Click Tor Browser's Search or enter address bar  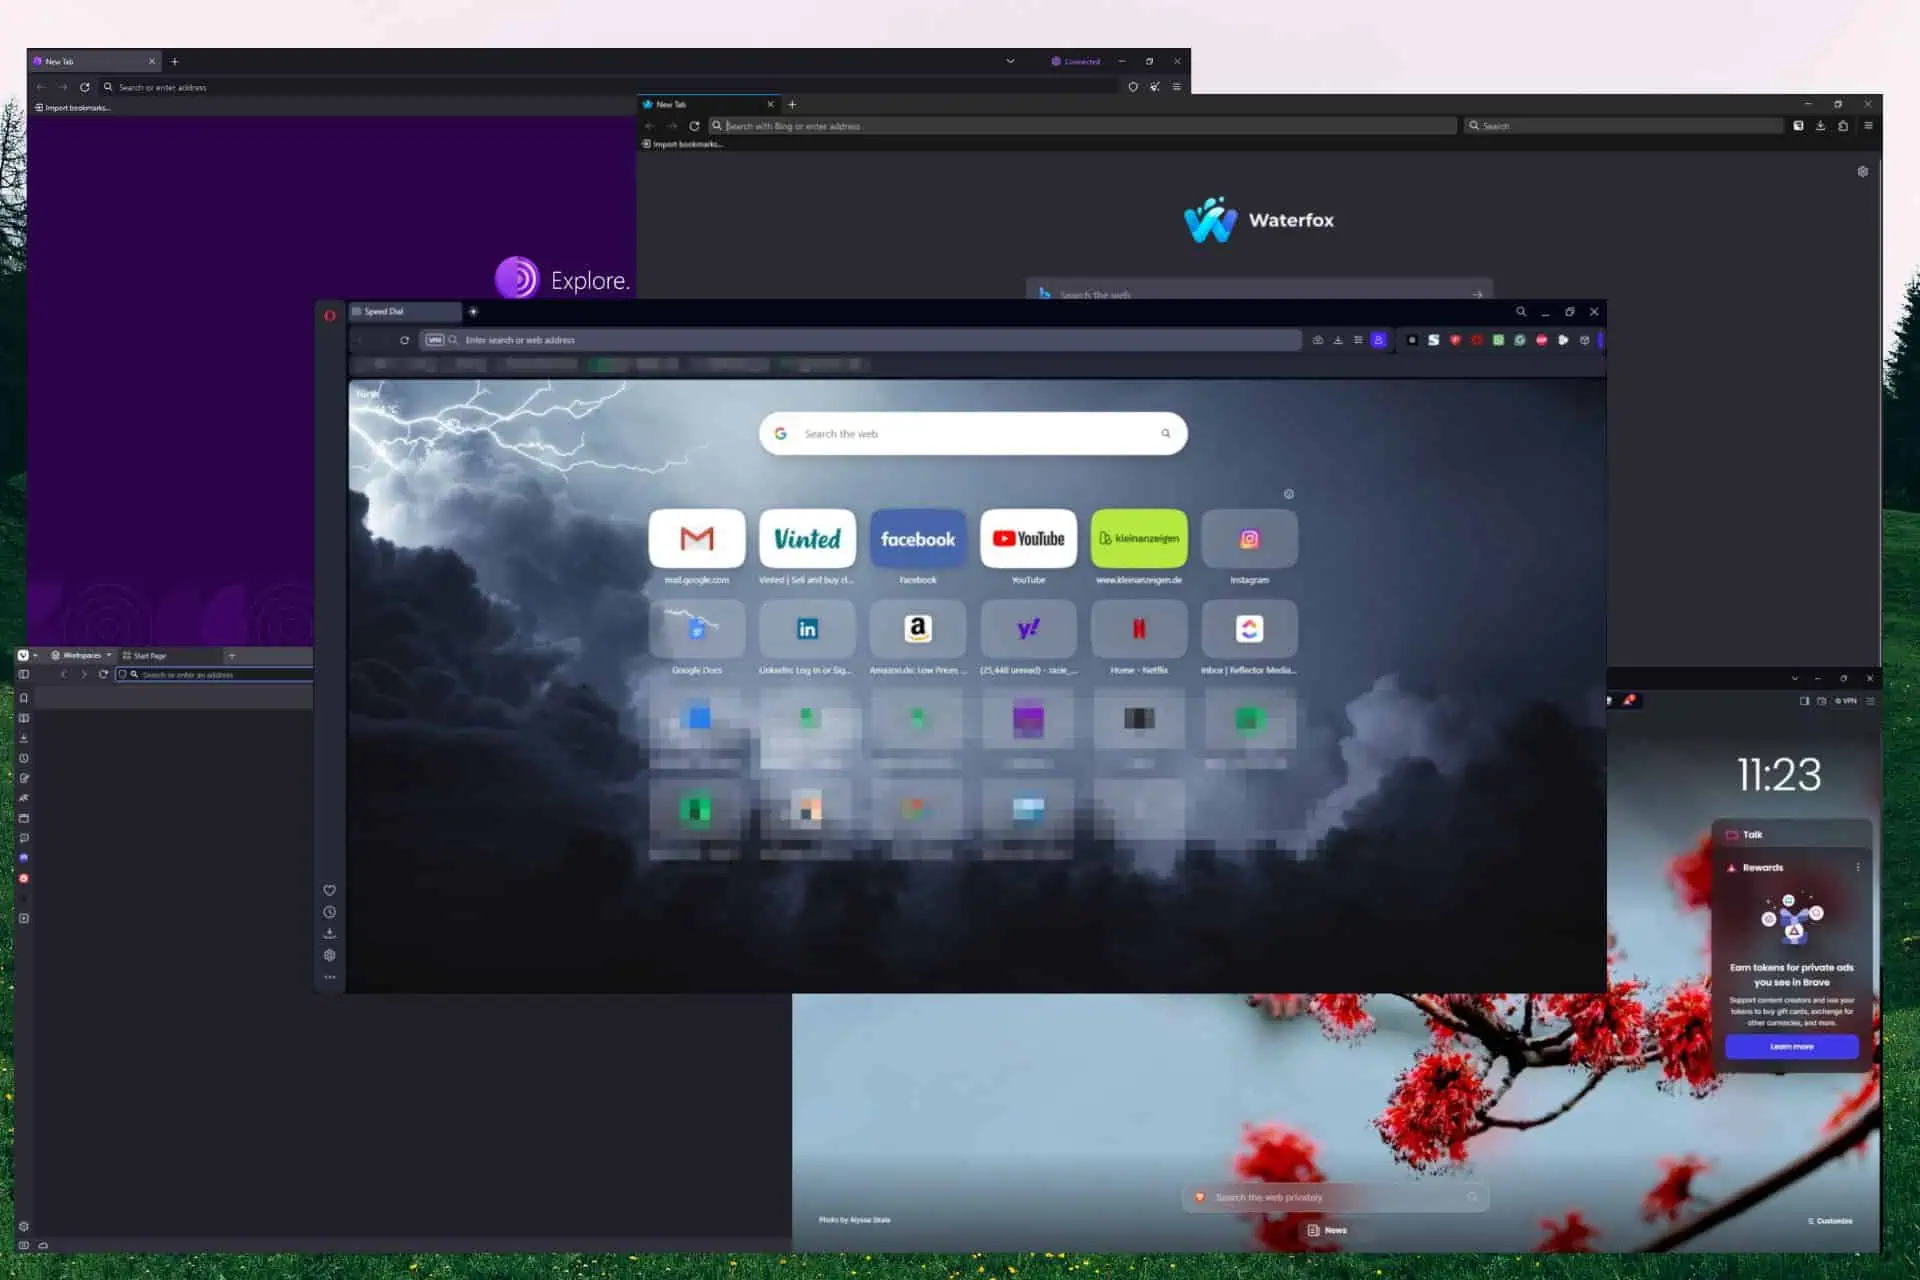click(609, 87)
